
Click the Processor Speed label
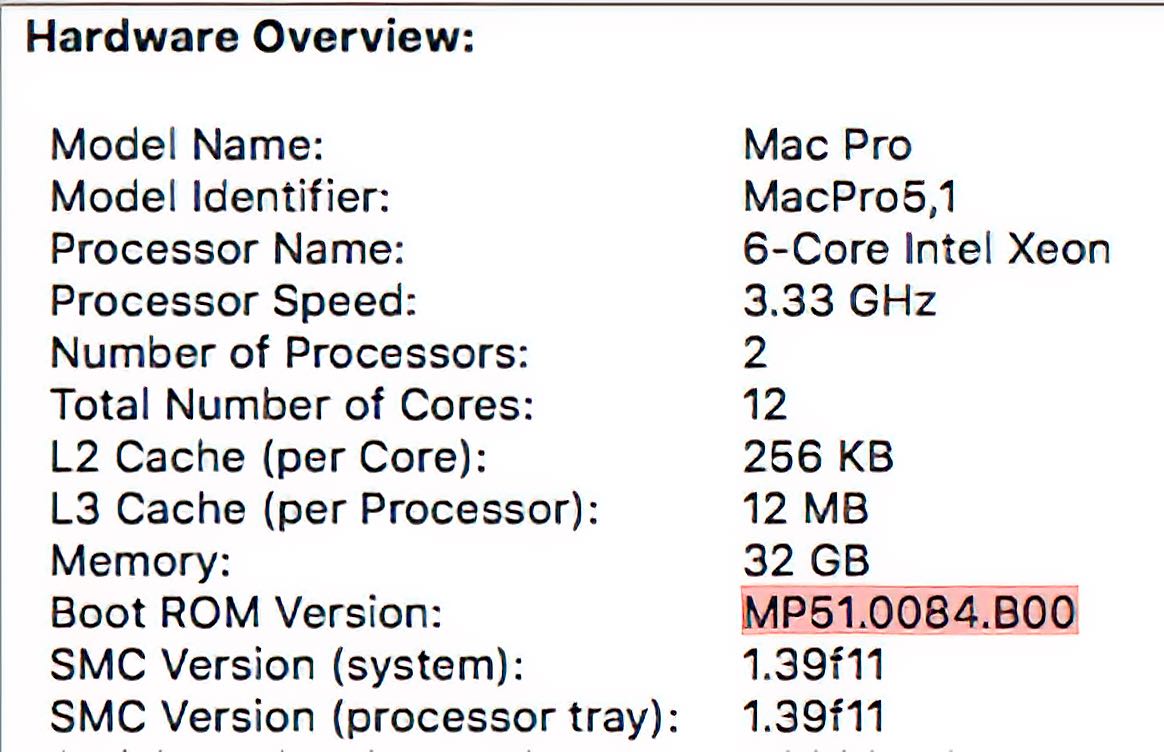pyautogui.click(x=233, y=302)
